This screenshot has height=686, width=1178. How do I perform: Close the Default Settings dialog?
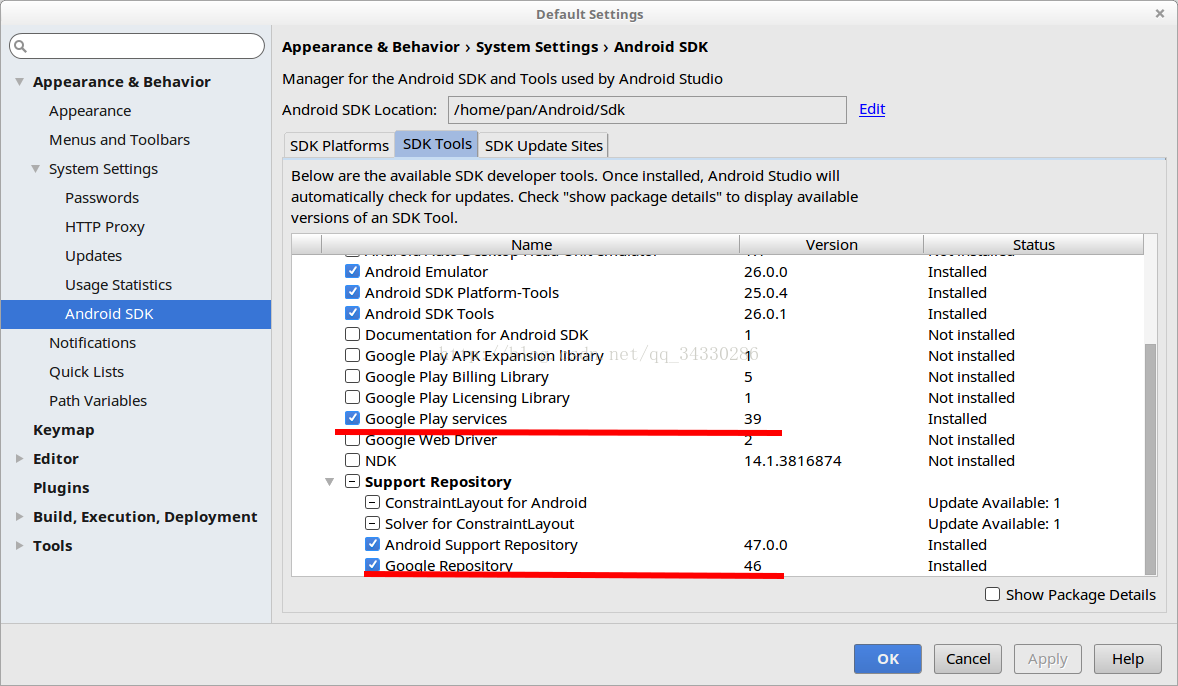[1159, 14]
